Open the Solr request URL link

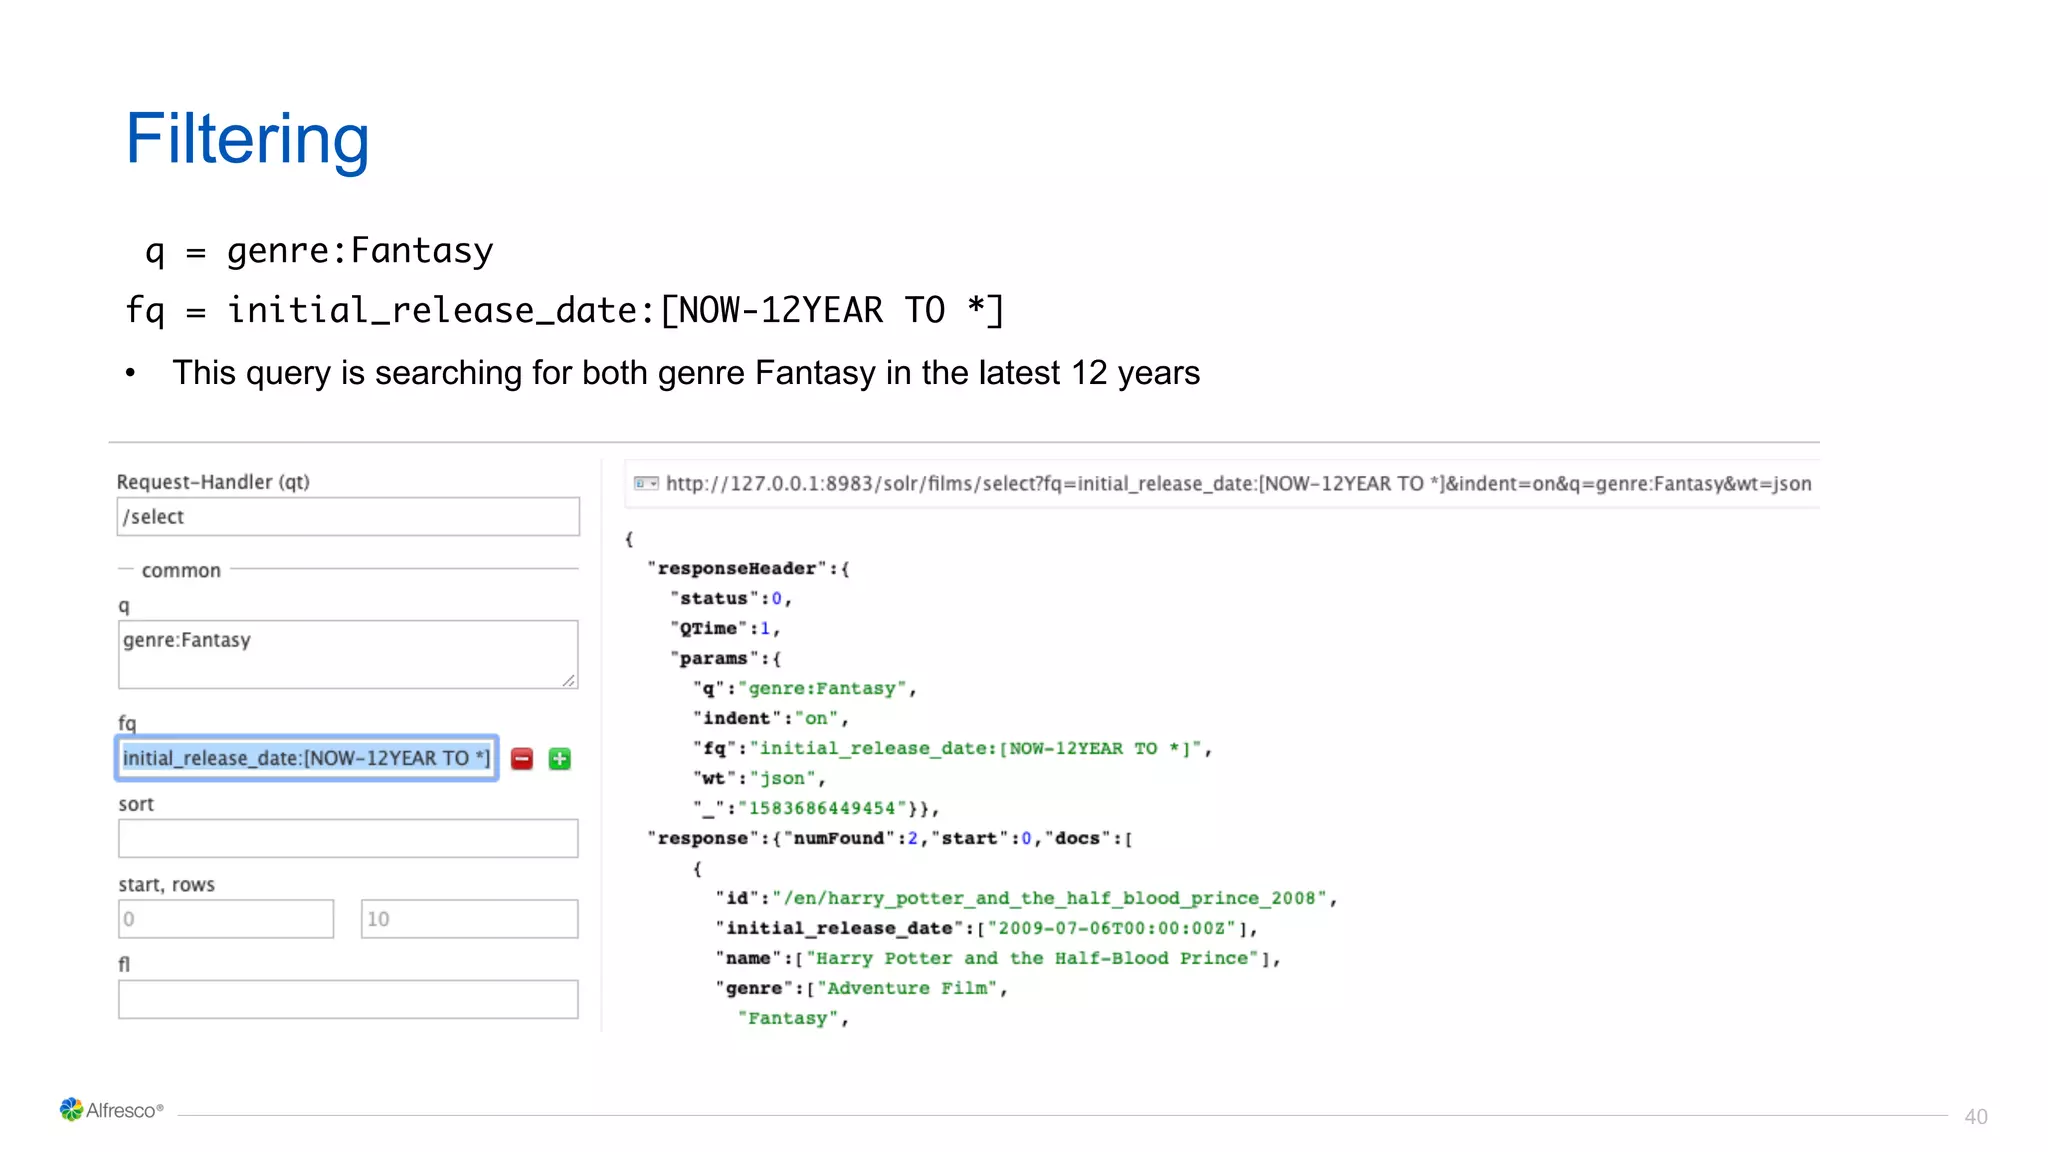[x=1238, y=484]
